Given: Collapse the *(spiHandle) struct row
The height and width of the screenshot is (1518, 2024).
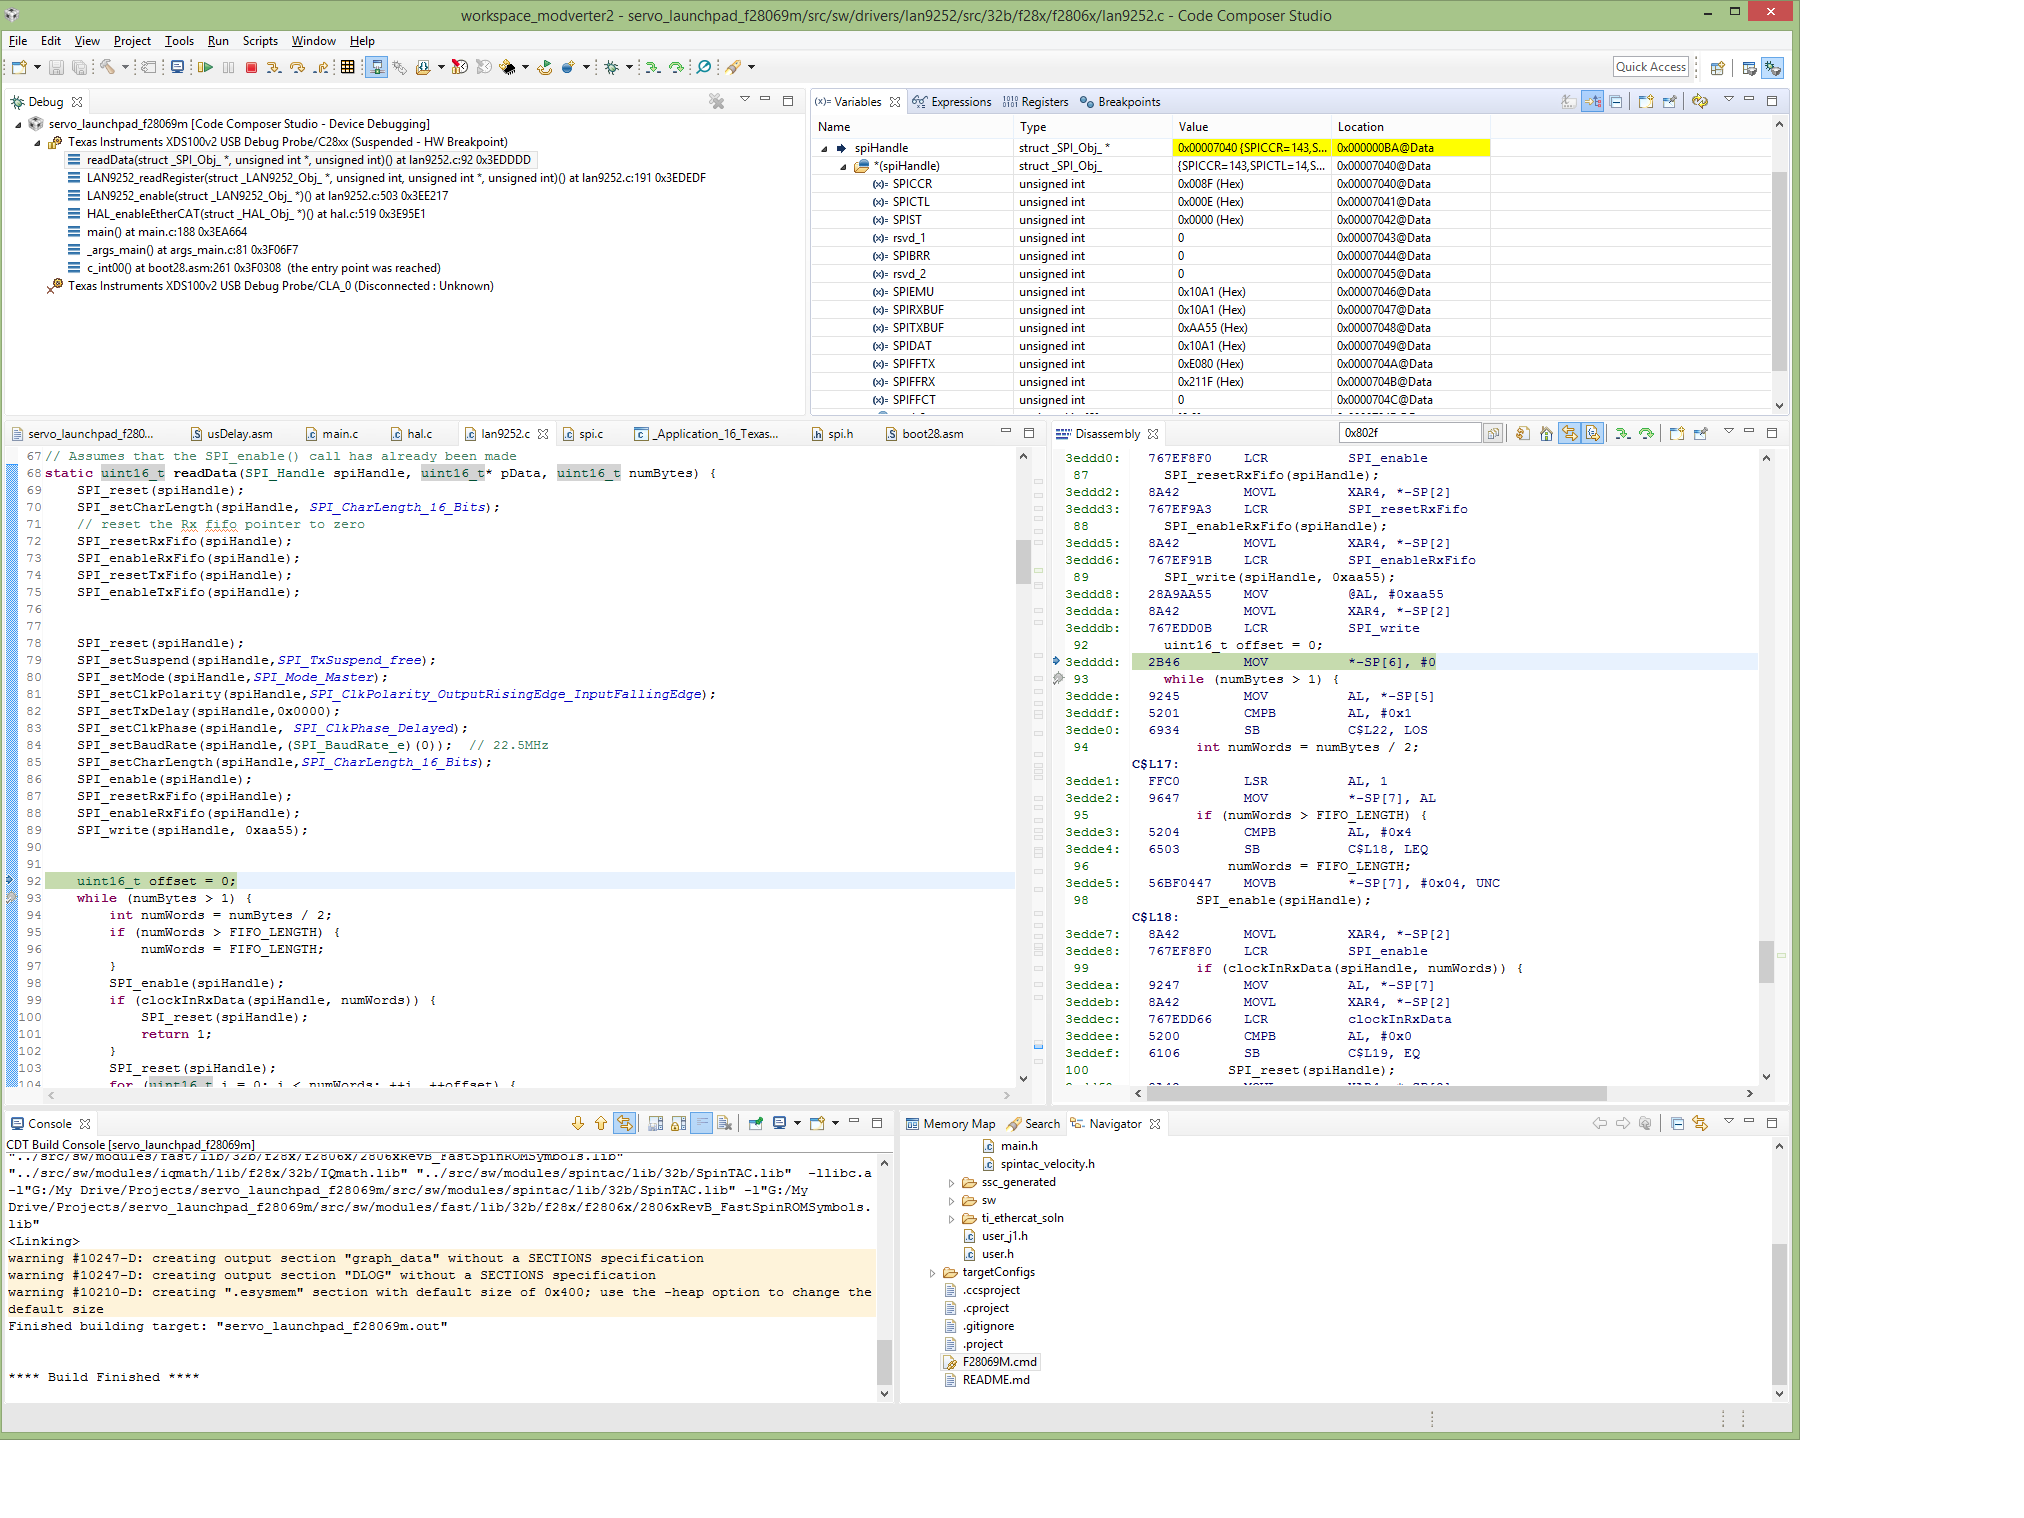Looking at the screenshot, I should click(844, 166).
